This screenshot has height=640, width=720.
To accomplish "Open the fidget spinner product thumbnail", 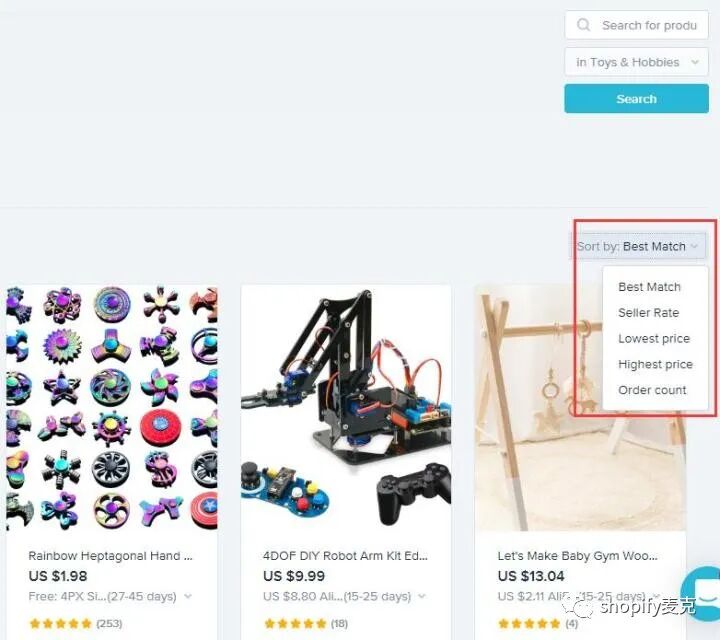I will click(112, 408).
